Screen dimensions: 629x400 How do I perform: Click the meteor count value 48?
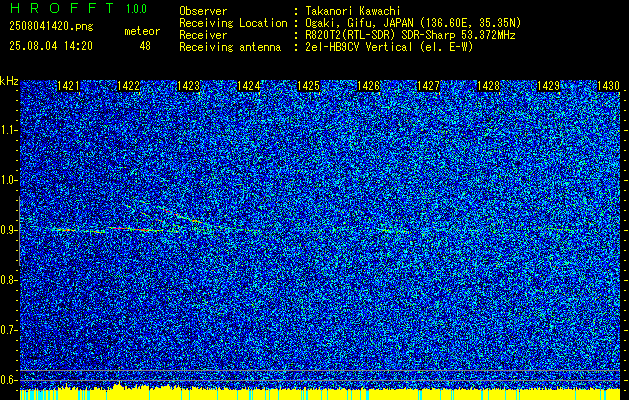click(x=145, y=46)
